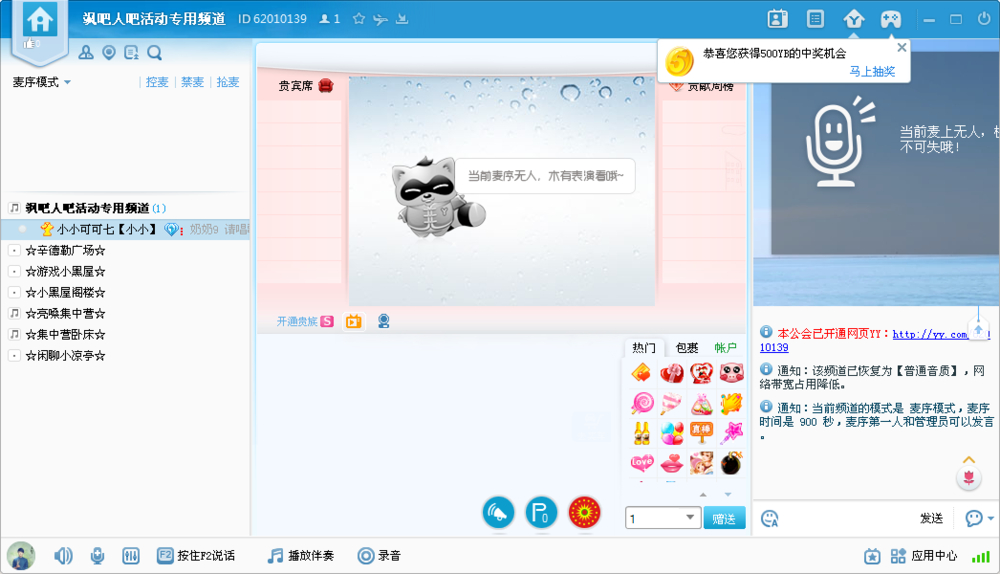Select the black bomb gift

pos(731,463)
